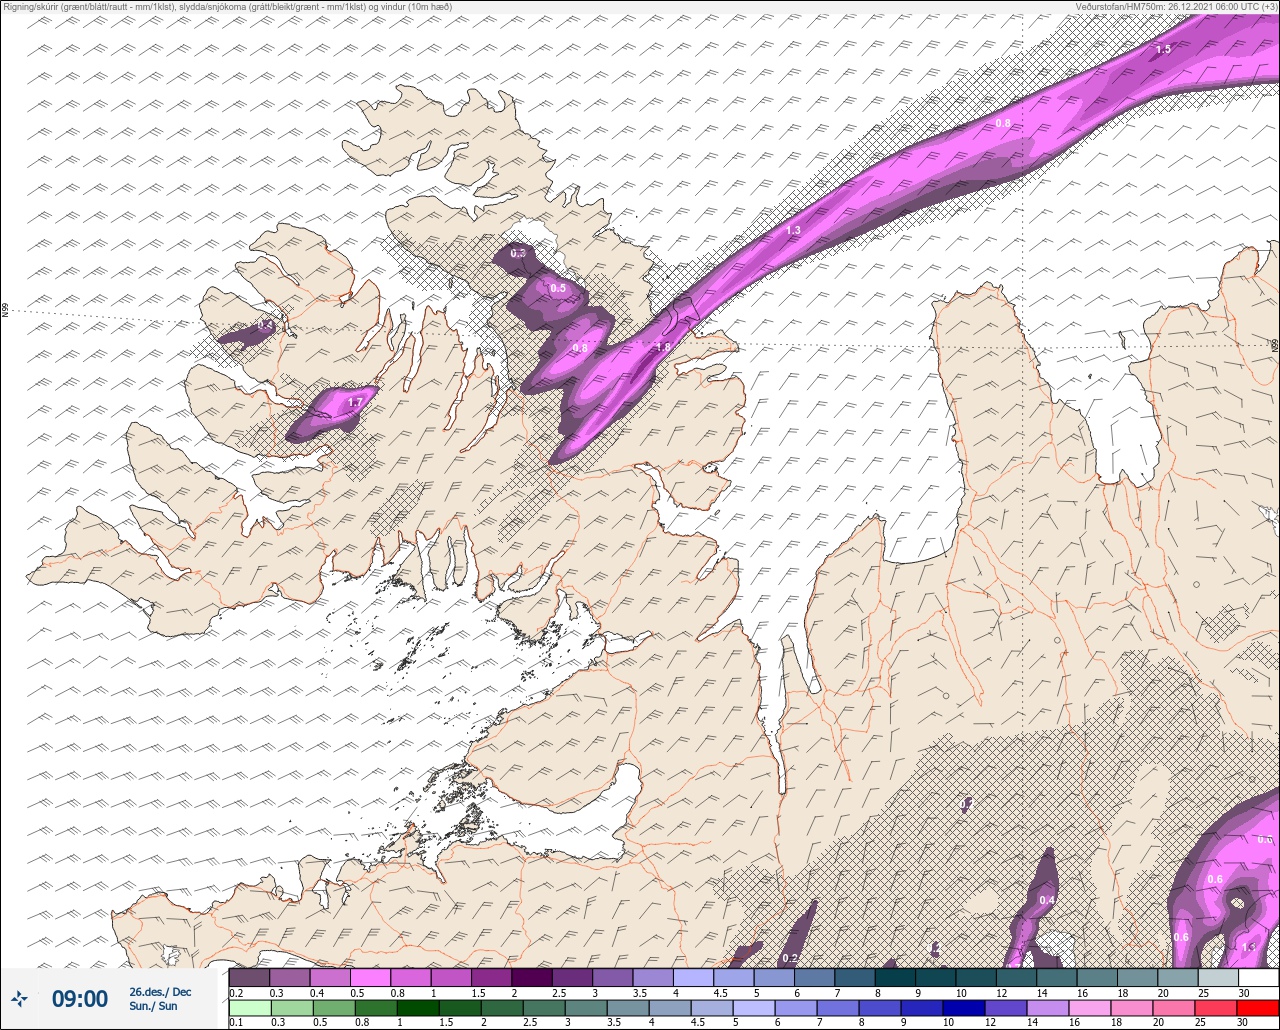Select the 2.5 rain legend swatch
This screenshot has width=1280, height=1030.
544,1008
